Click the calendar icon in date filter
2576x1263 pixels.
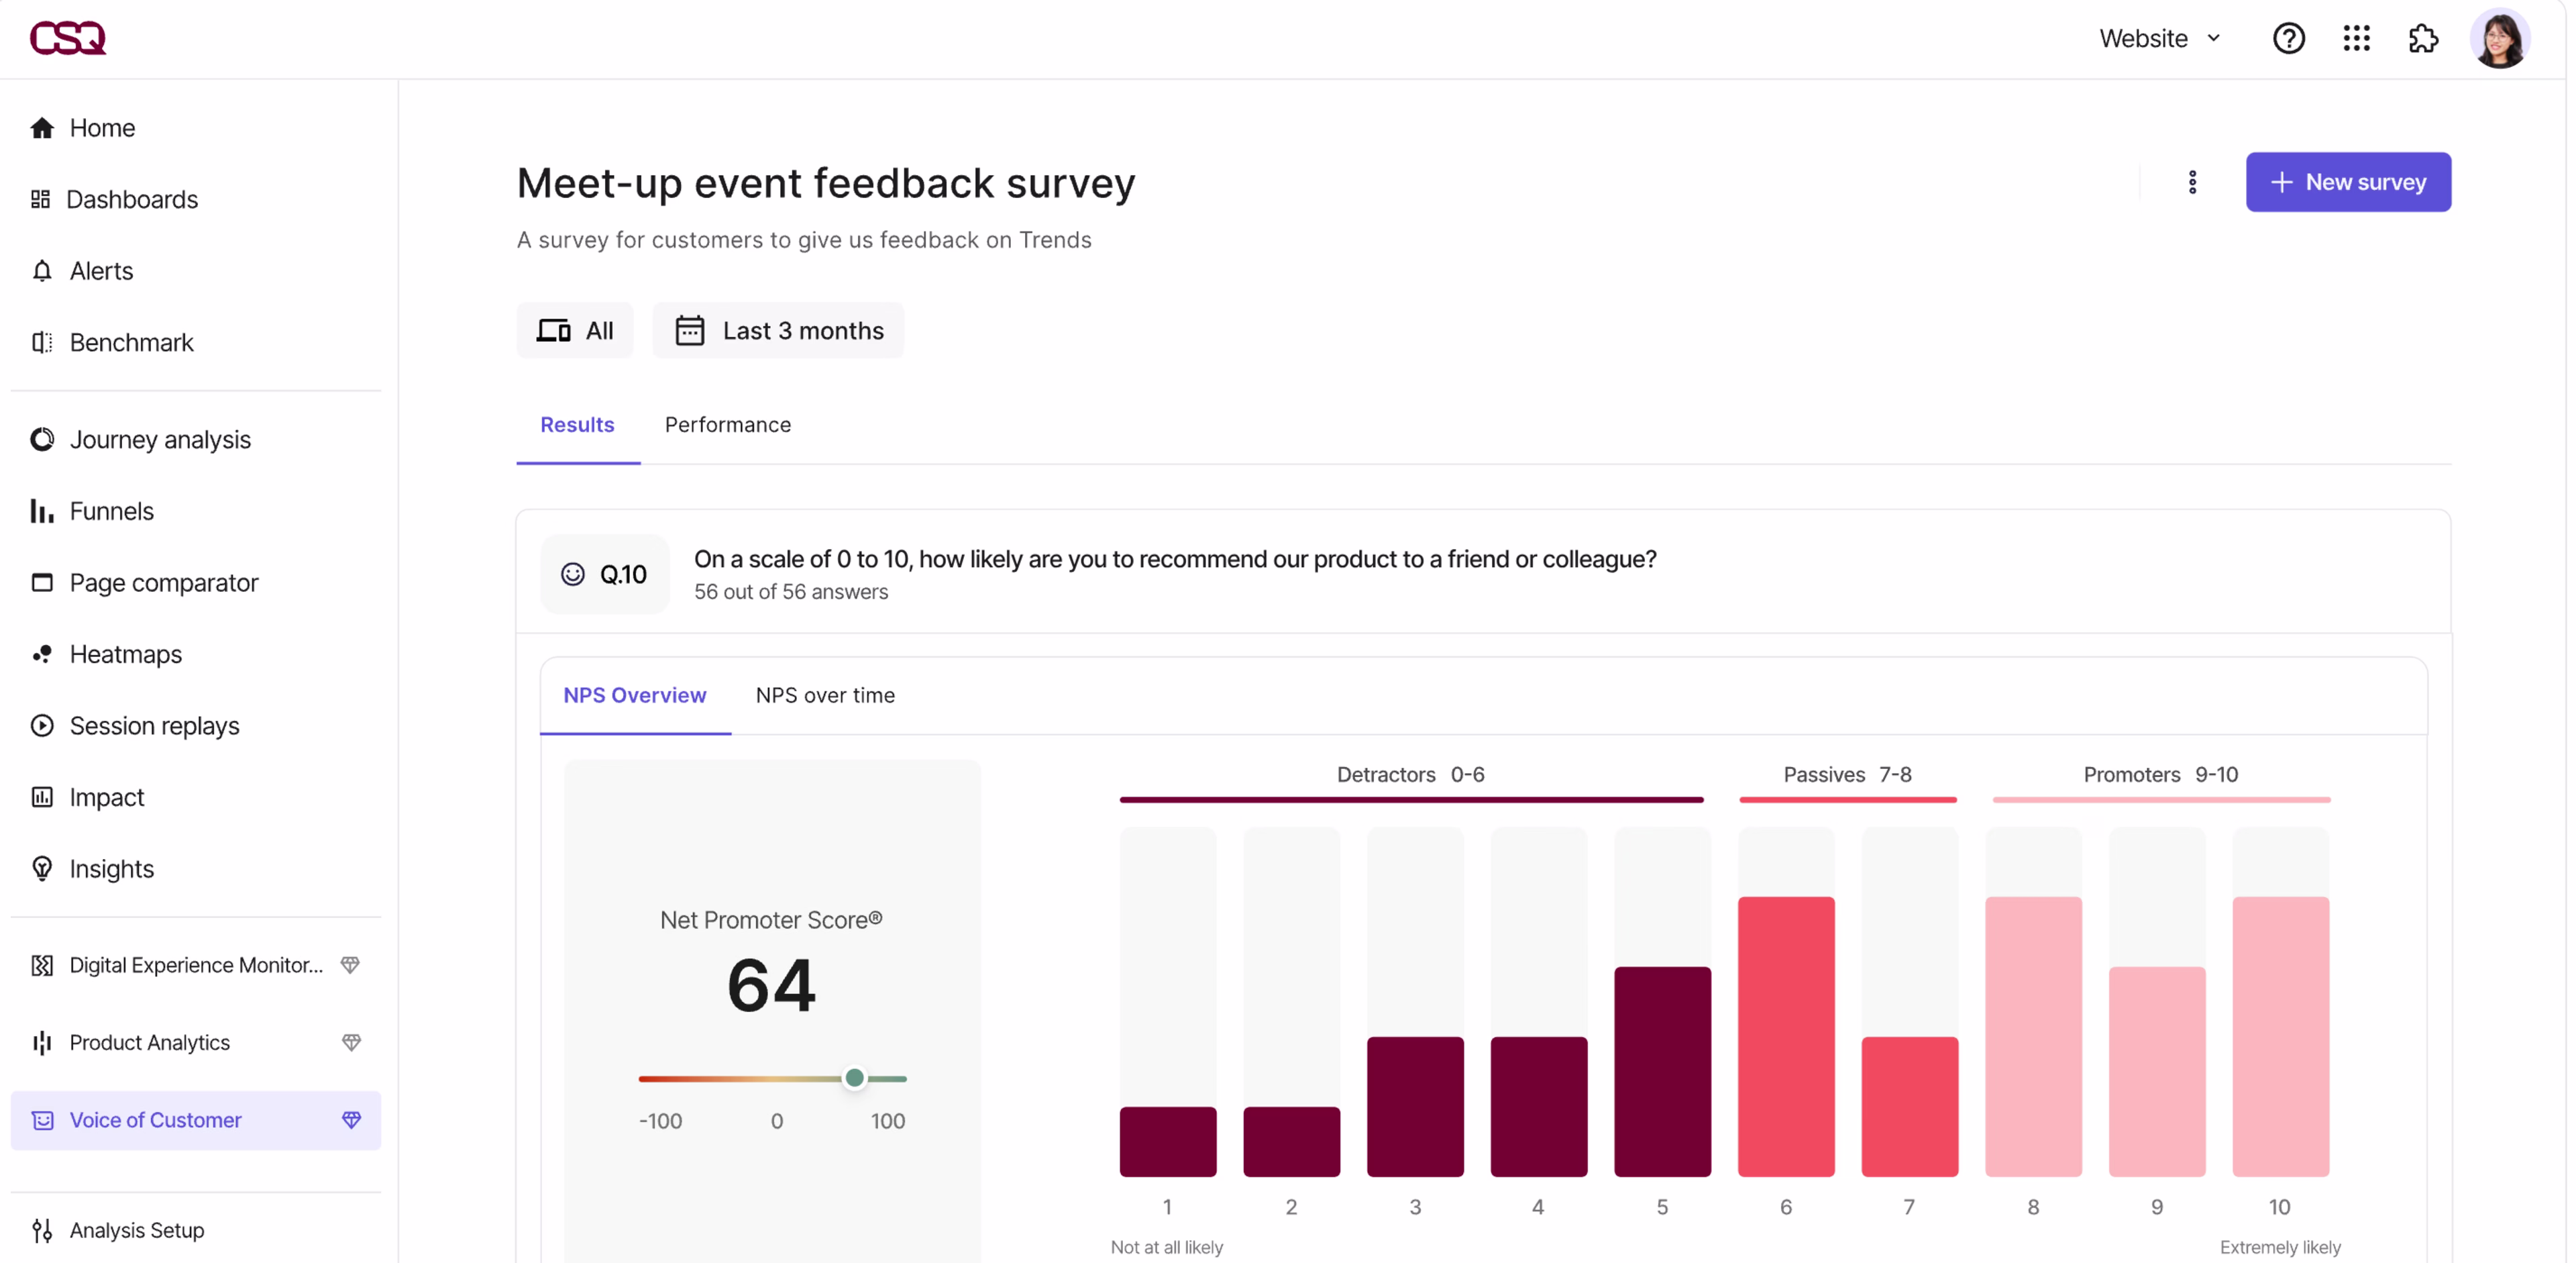[690, 330]
